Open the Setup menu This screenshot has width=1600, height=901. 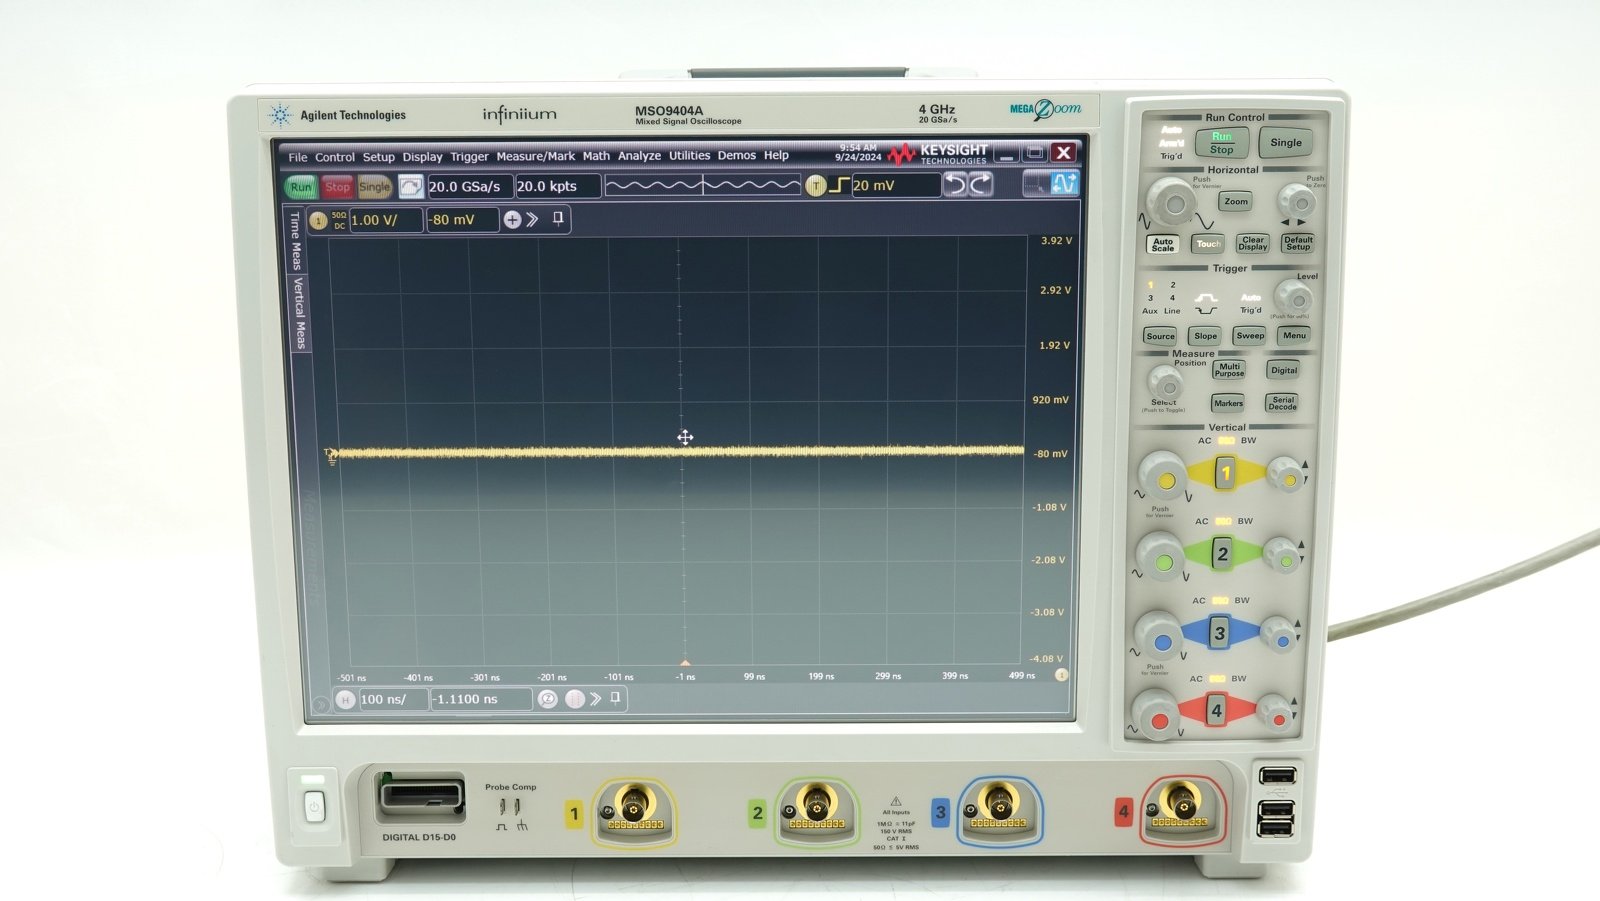point(379,157)
